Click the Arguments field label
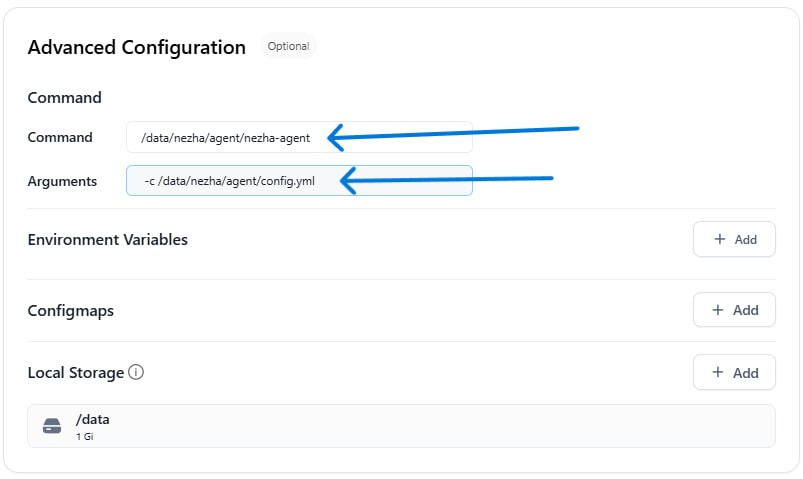 pos(62,181)
